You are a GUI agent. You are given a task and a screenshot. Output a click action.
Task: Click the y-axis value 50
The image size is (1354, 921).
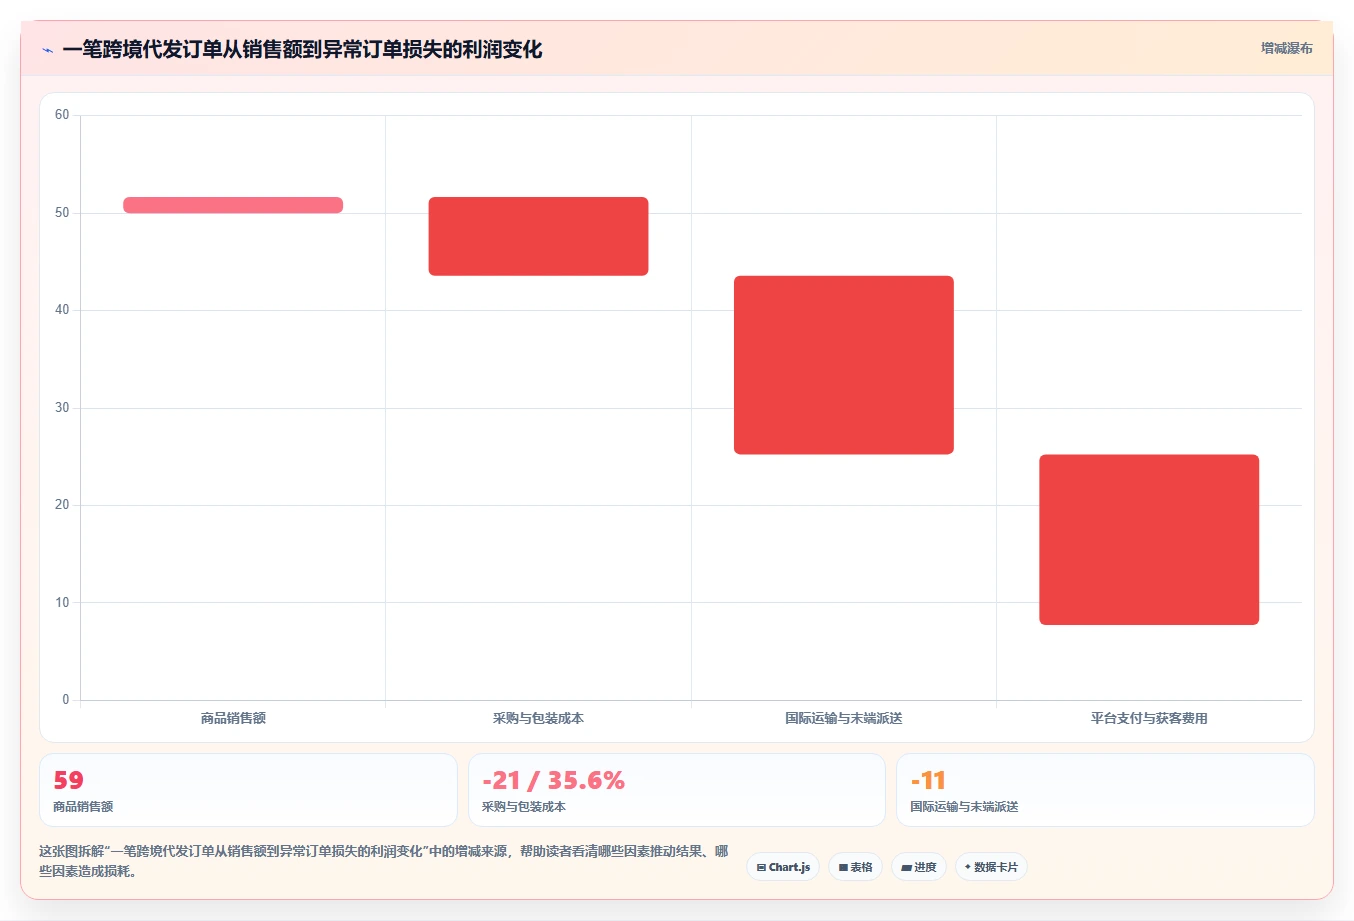(62, 213)
